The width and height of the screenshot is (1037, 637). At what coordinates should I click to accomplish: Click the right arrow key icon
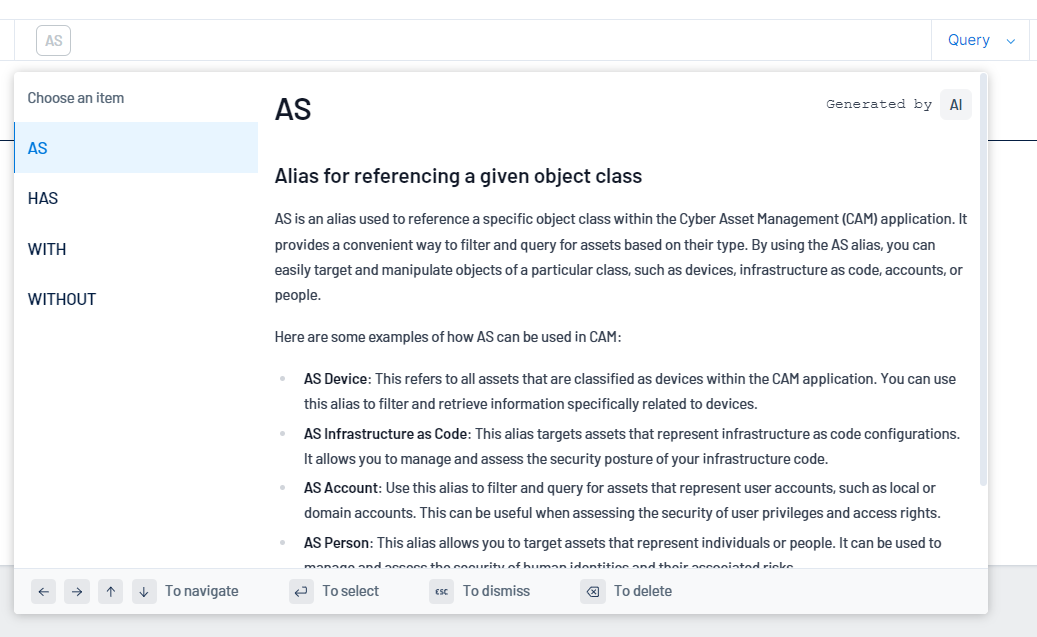pyautogui.click(x=77, y=591)
